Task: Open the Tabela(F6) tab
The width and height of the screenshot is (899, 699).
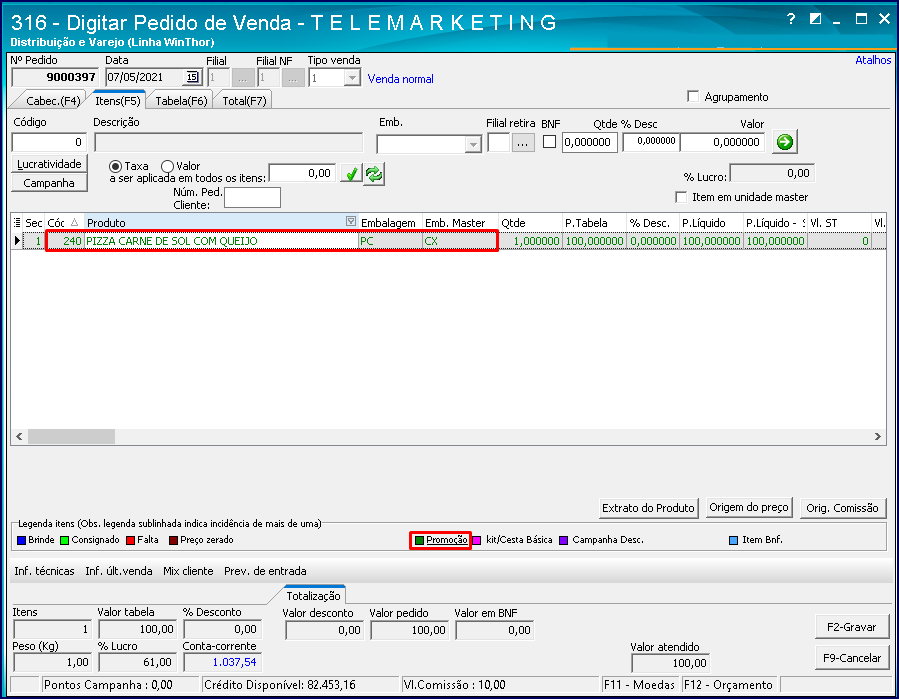Action: click(181, 101)
